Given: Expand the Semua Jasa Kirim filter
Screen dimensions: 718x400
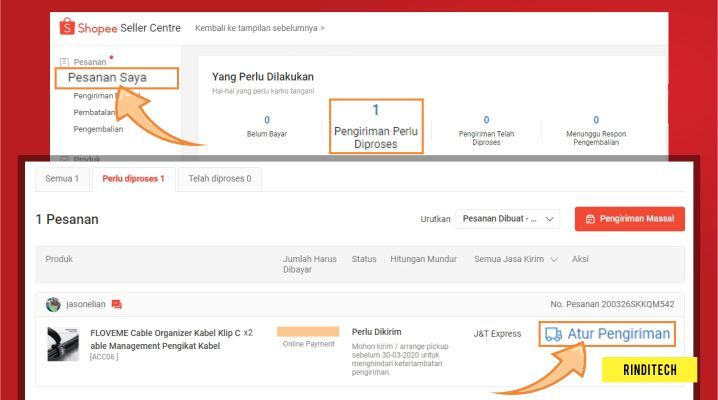Looking at the screenshot, I should click(516, 259).
